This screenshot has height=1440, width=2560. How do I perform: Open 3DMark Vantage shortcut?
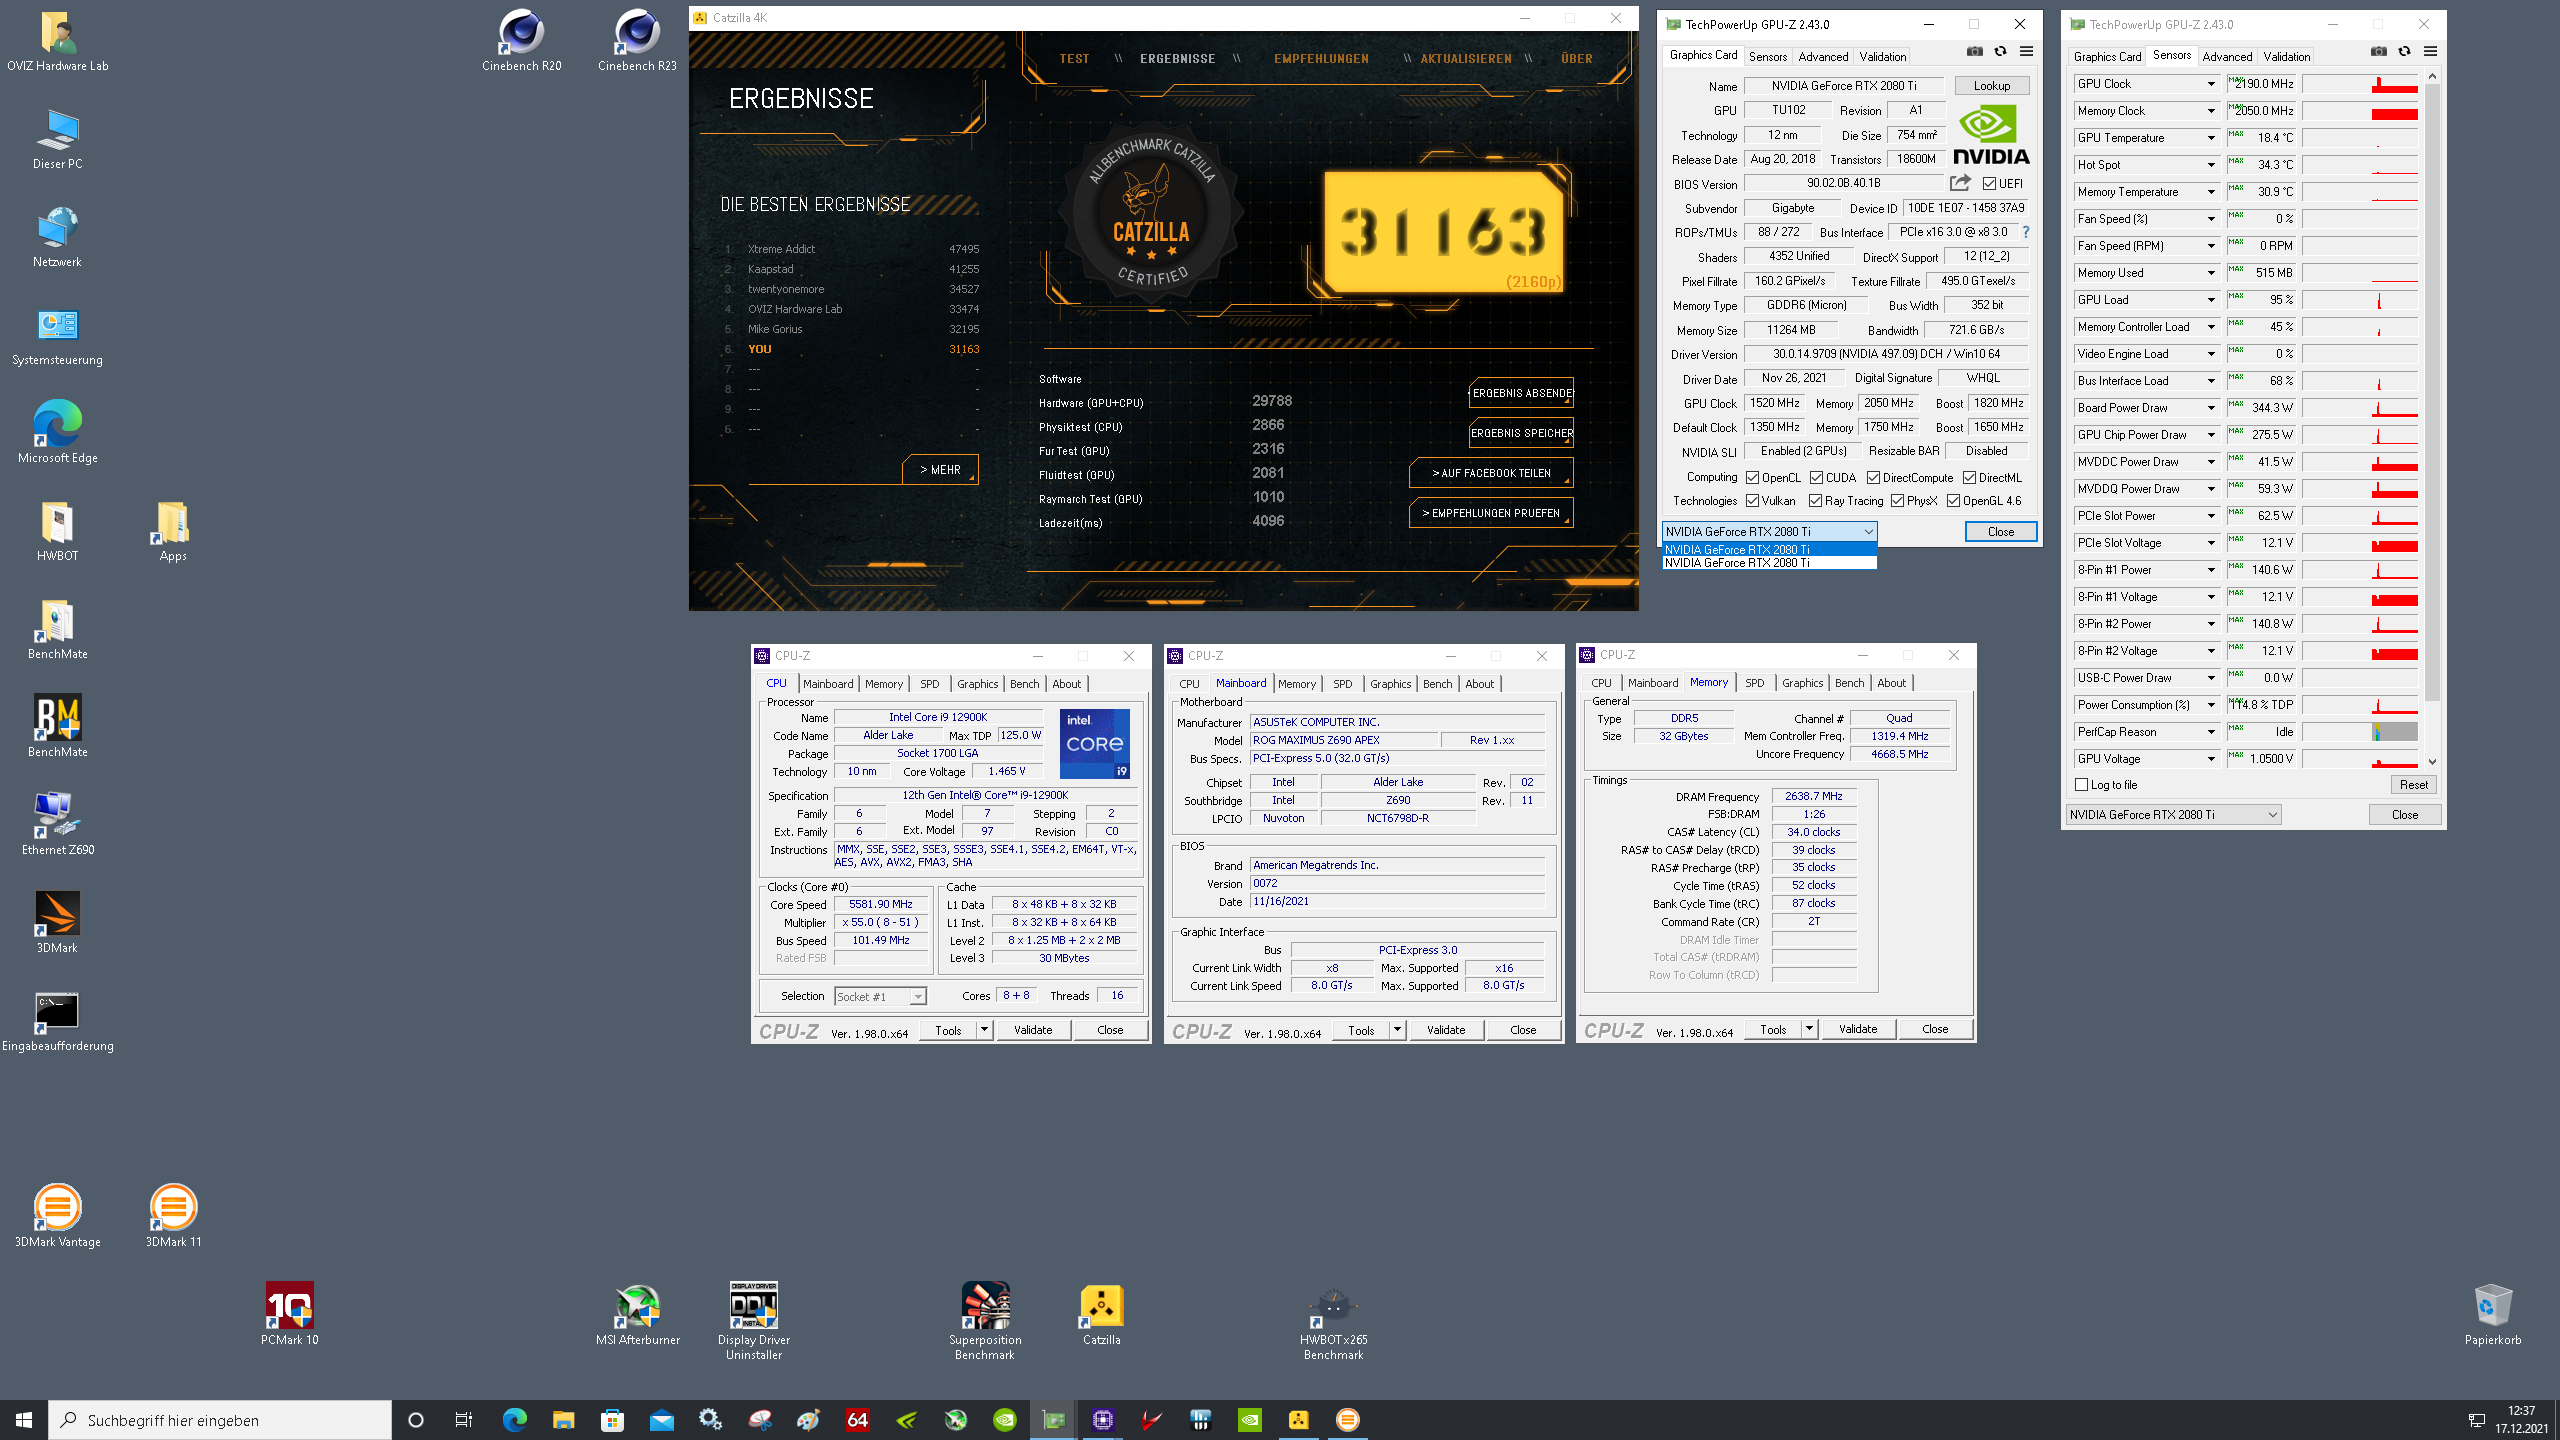click(57, 1217)
